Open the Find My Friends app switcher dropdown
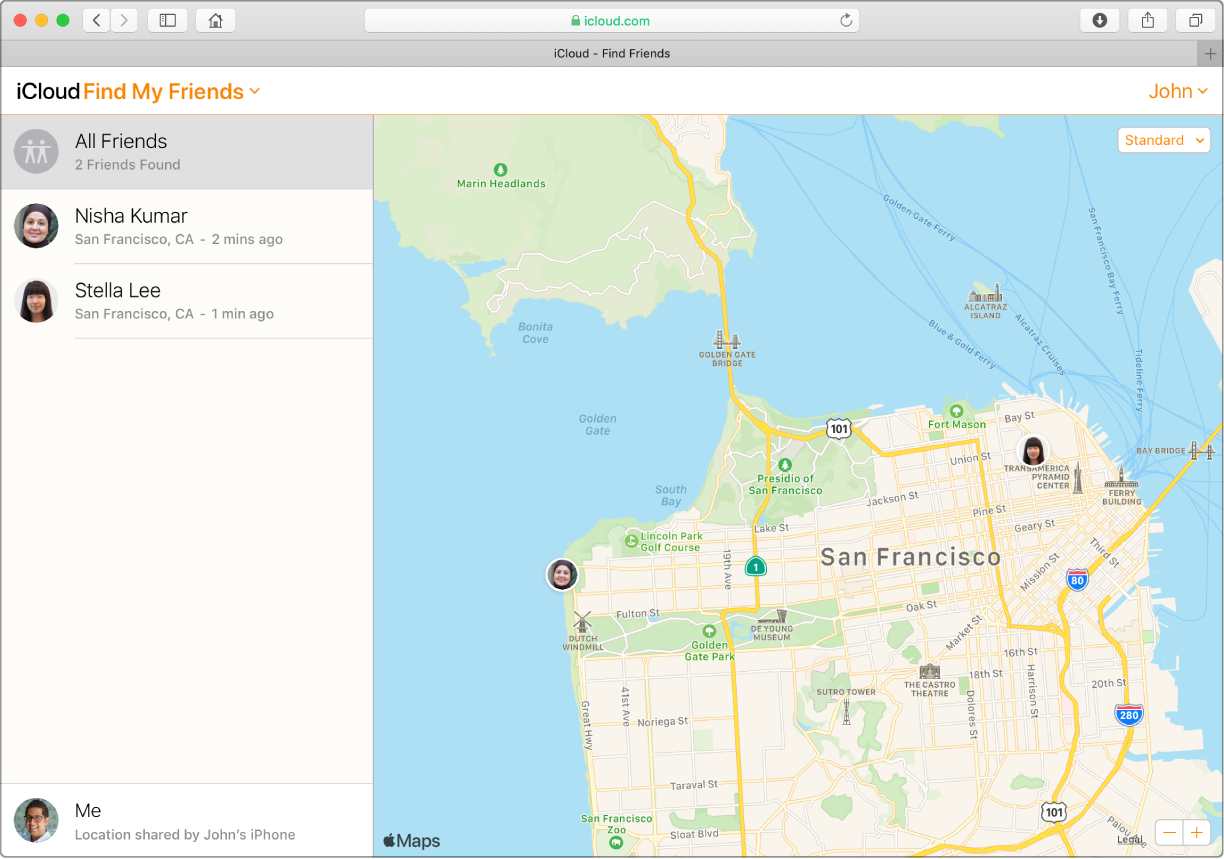Screen dimensions: 1224x859 pos(171,92)
